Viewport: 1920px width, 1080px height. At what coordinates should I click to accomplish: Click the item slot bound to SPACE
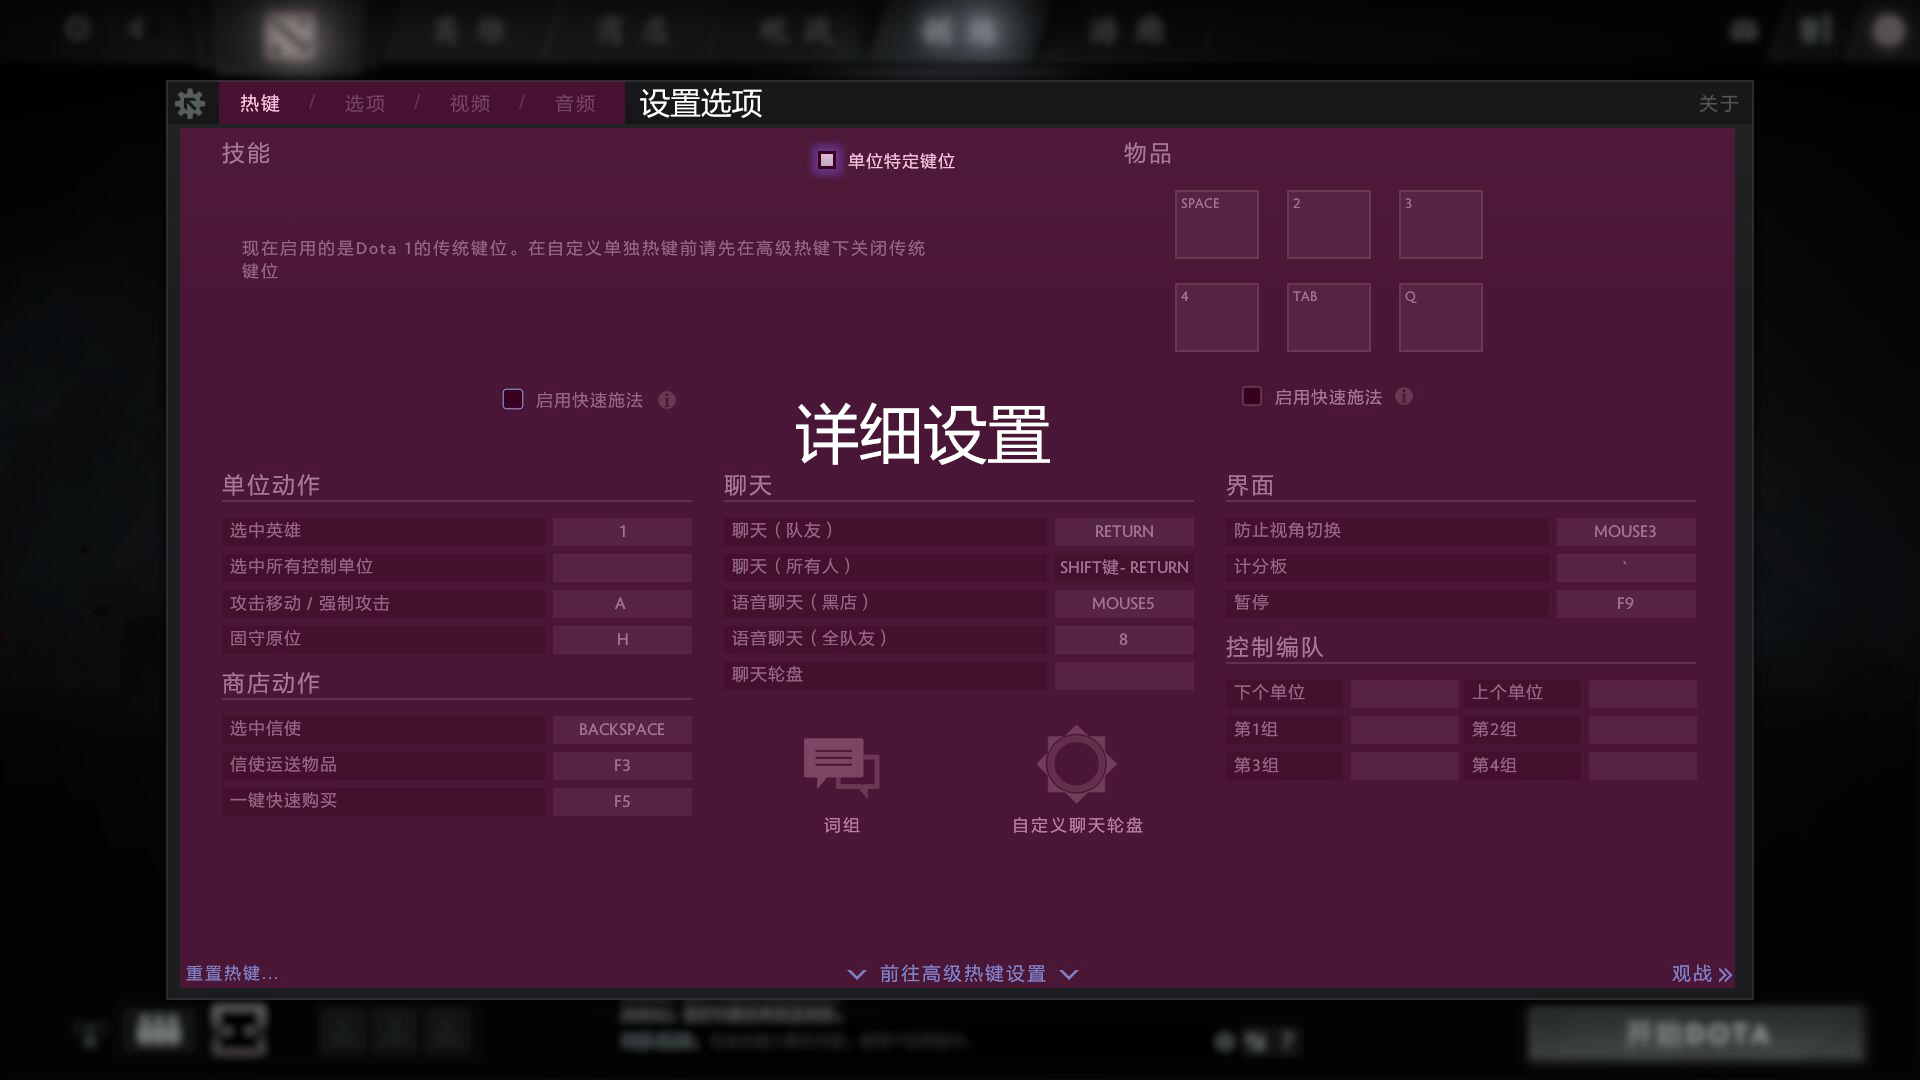tap(1216, 225)
